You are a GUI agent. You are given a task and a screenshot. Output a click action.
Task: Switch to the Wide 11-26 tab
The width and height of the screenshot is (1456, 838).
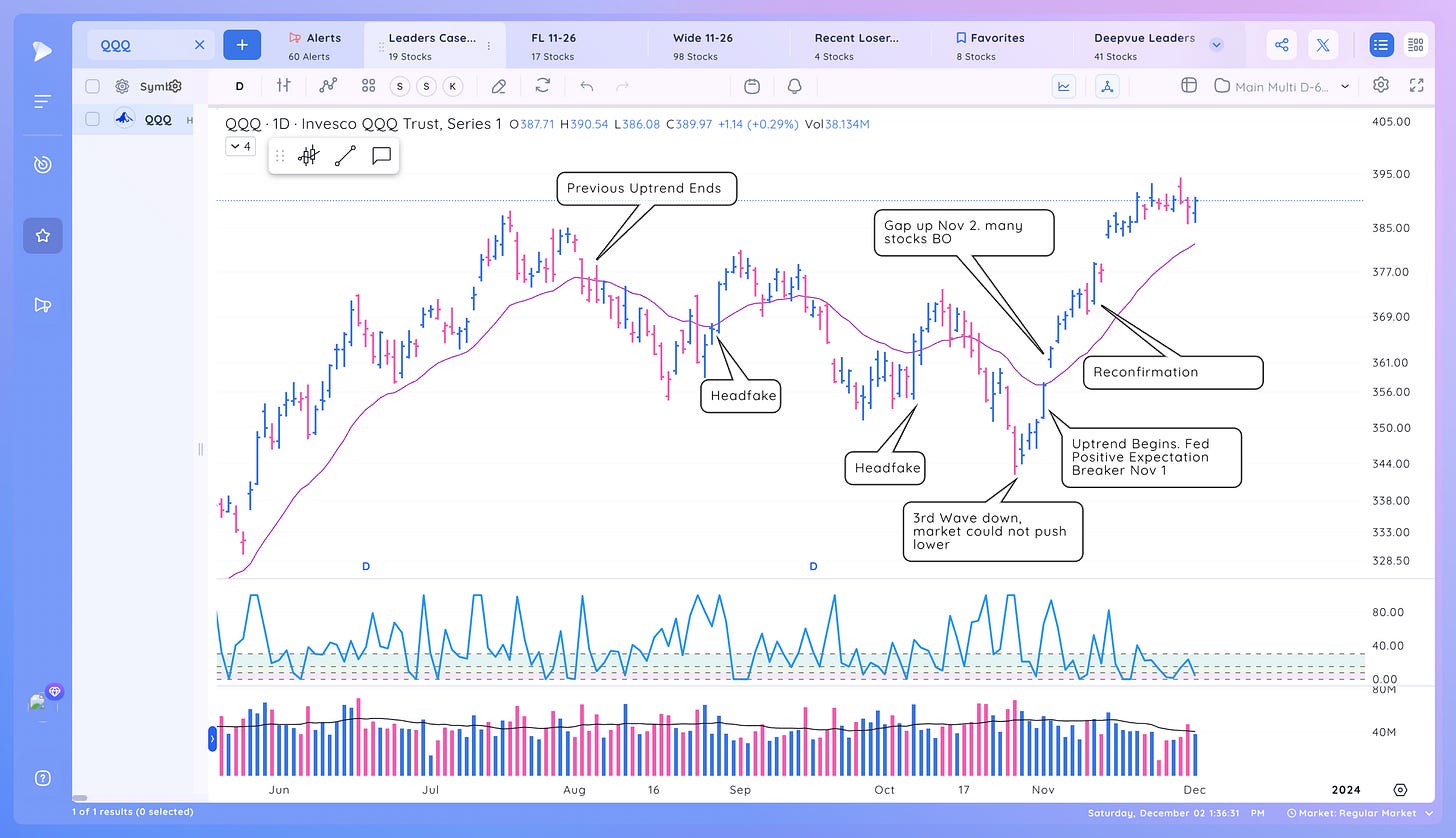(x=702, y=46)
